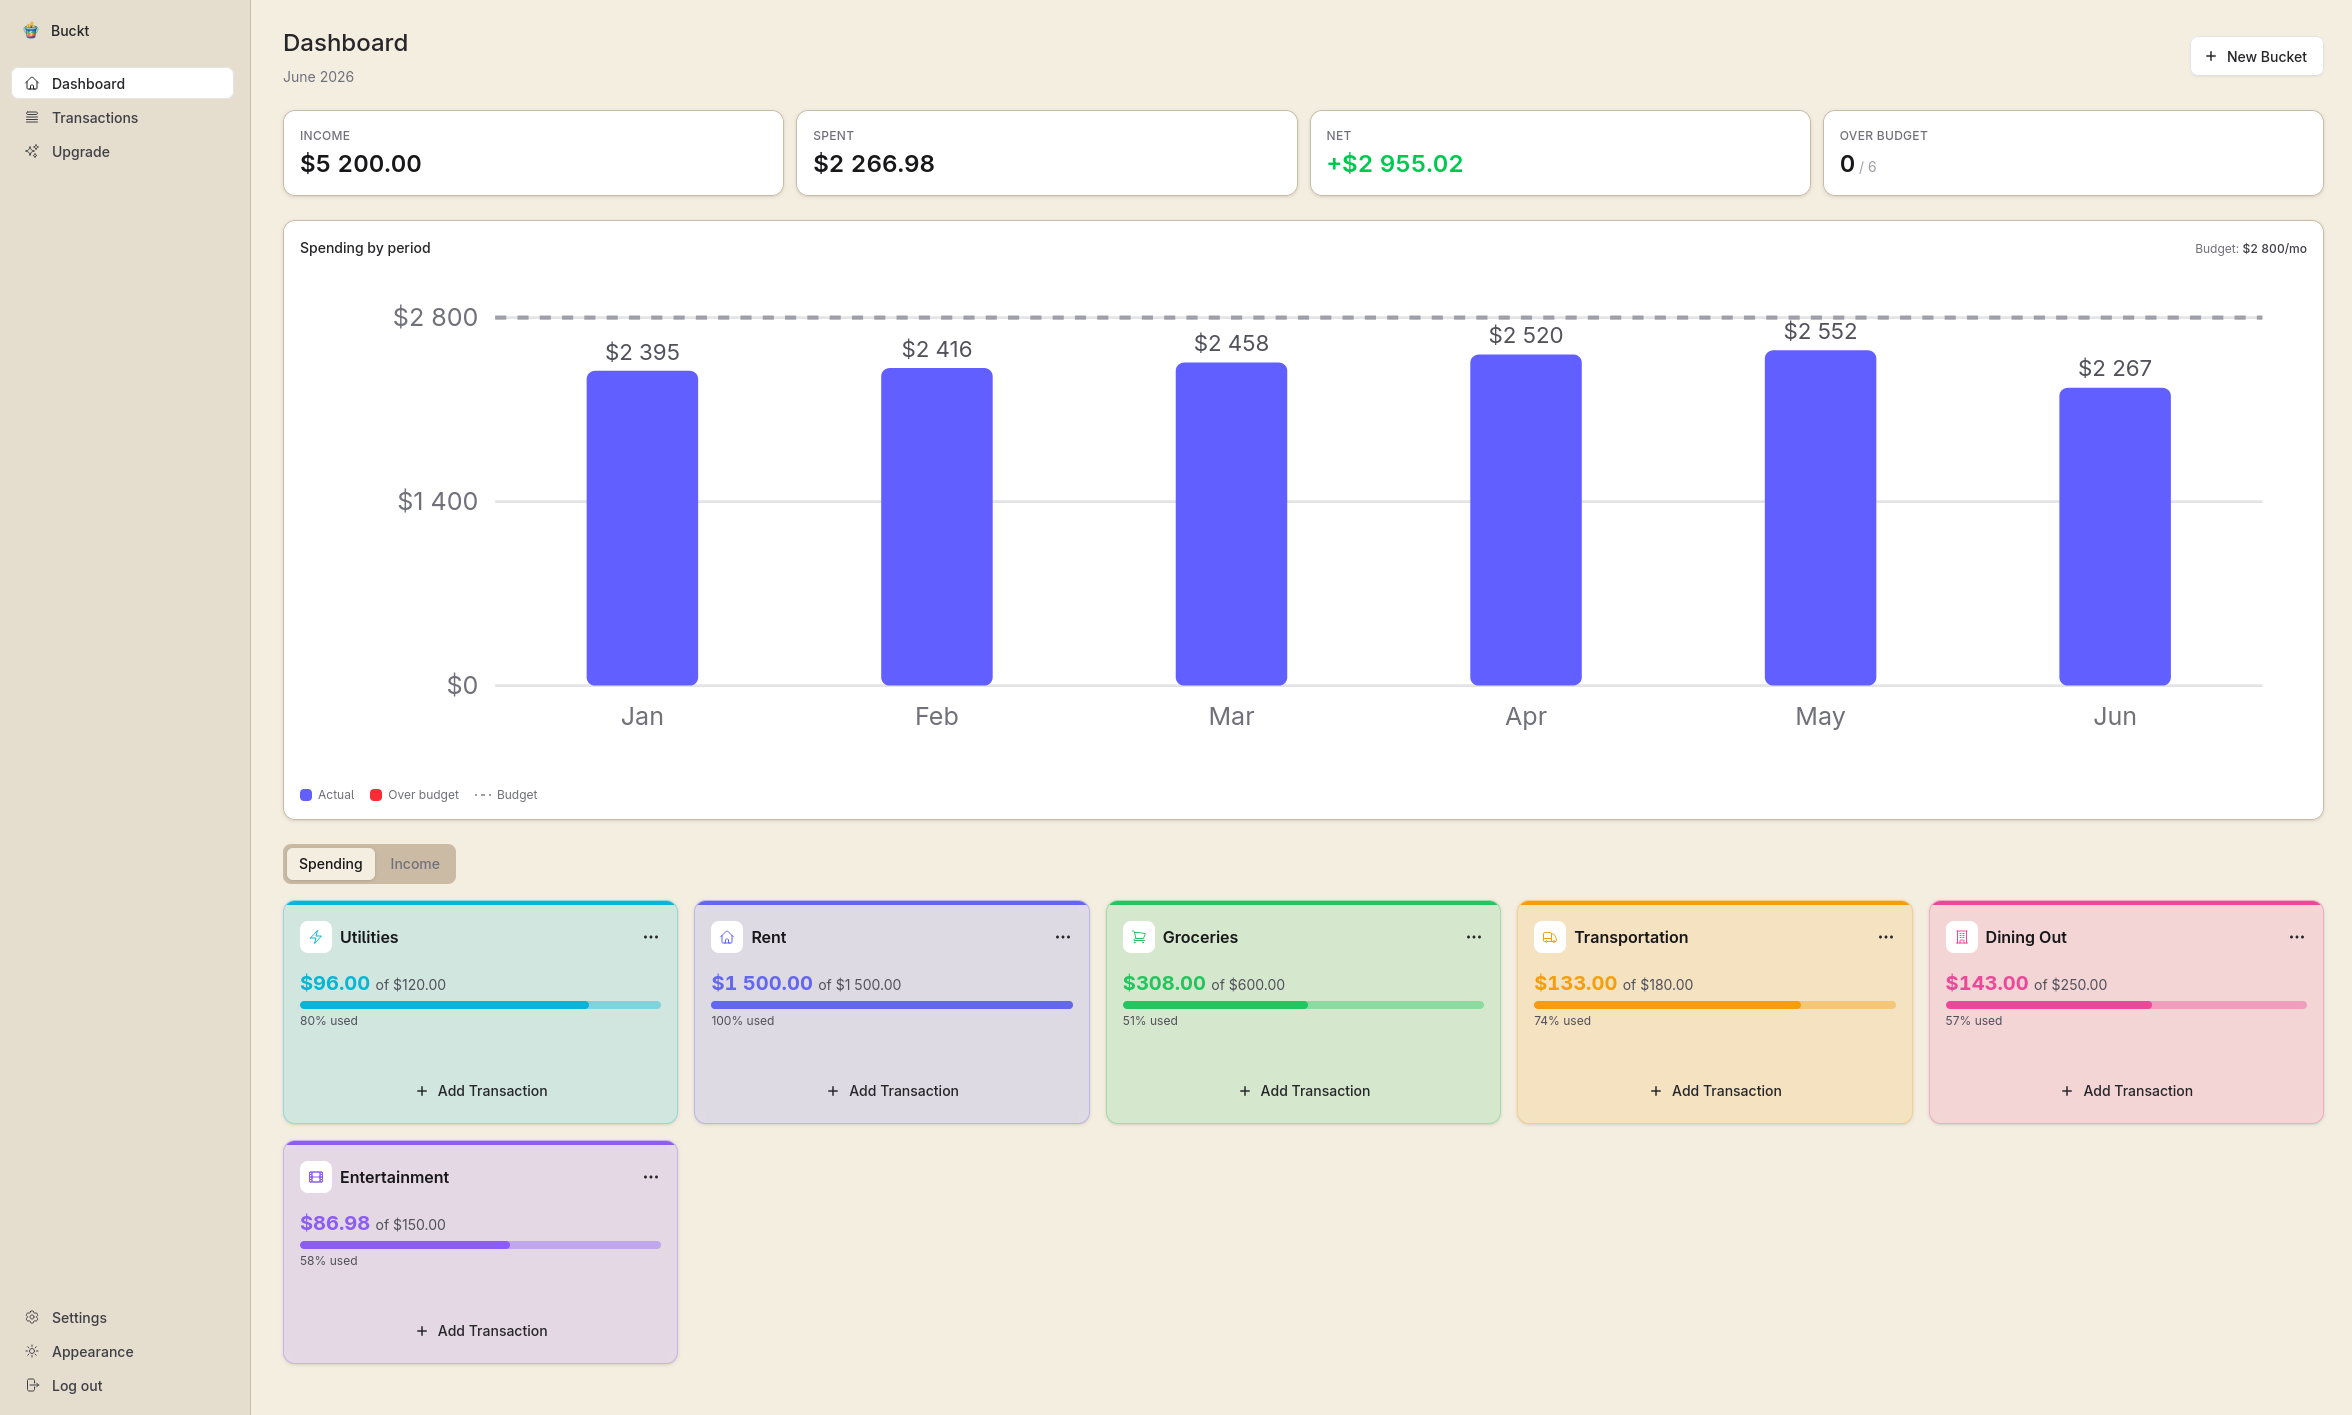Create a New Bucket
The width and height of the screenshot is (2352, 1415).
[2256, 56]
